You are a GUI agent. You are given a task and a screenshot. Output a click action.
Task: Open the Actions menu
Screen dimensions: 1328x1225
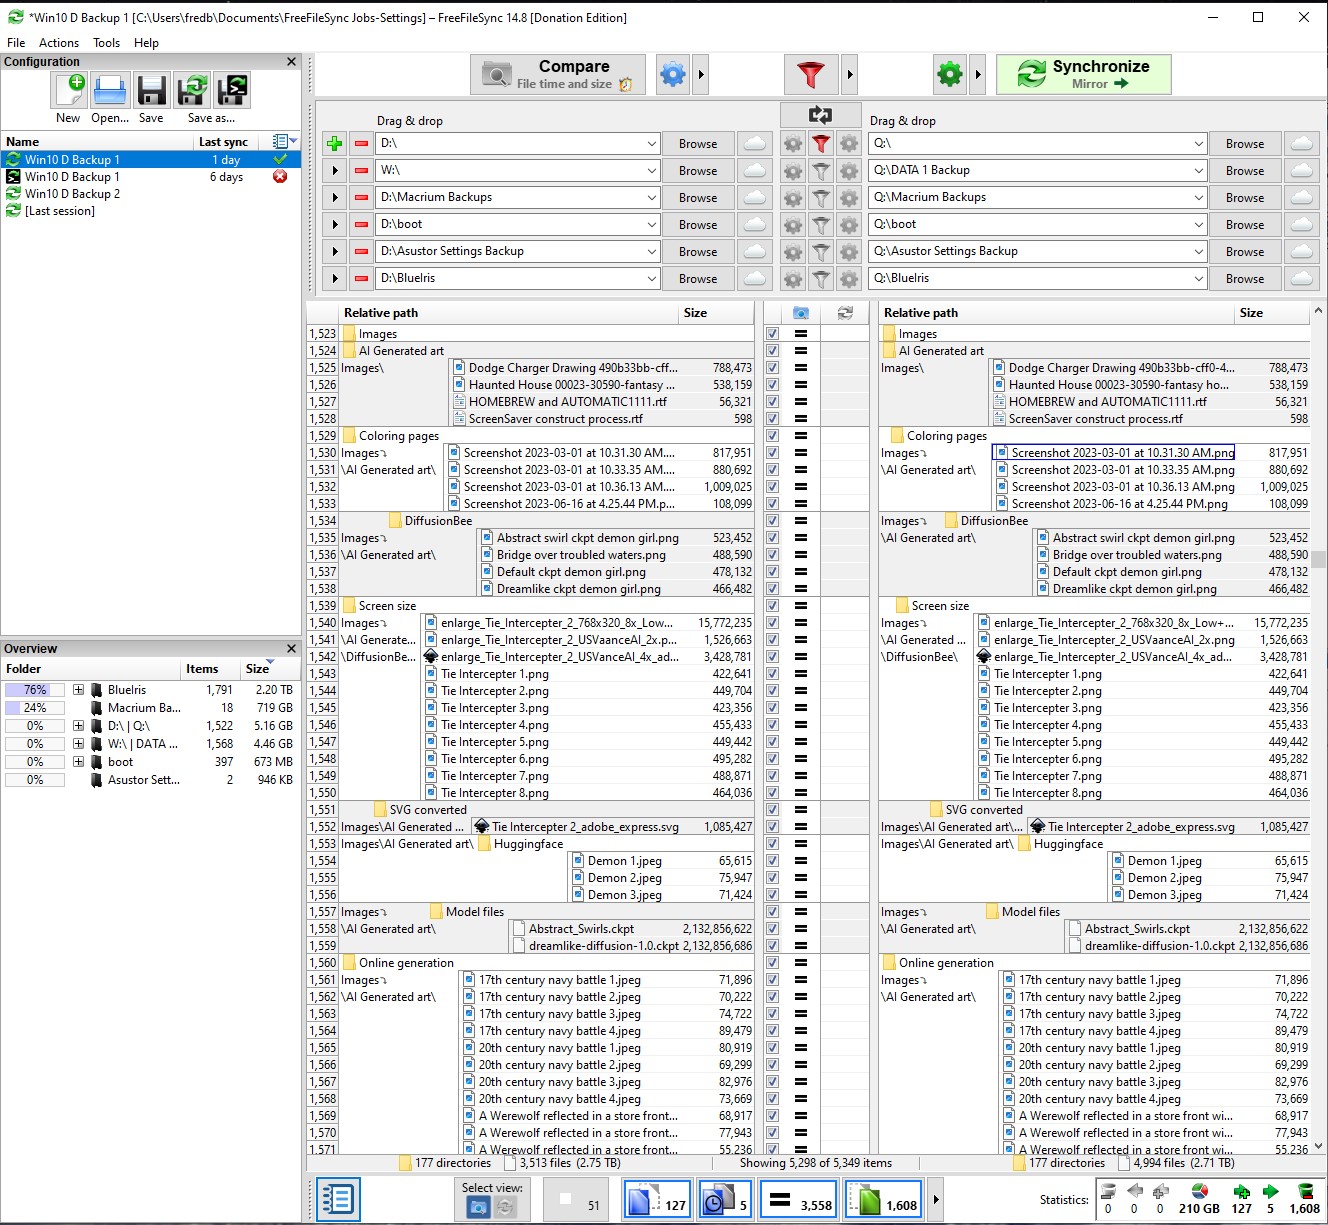pyautogui.click(x=59, y=43)
